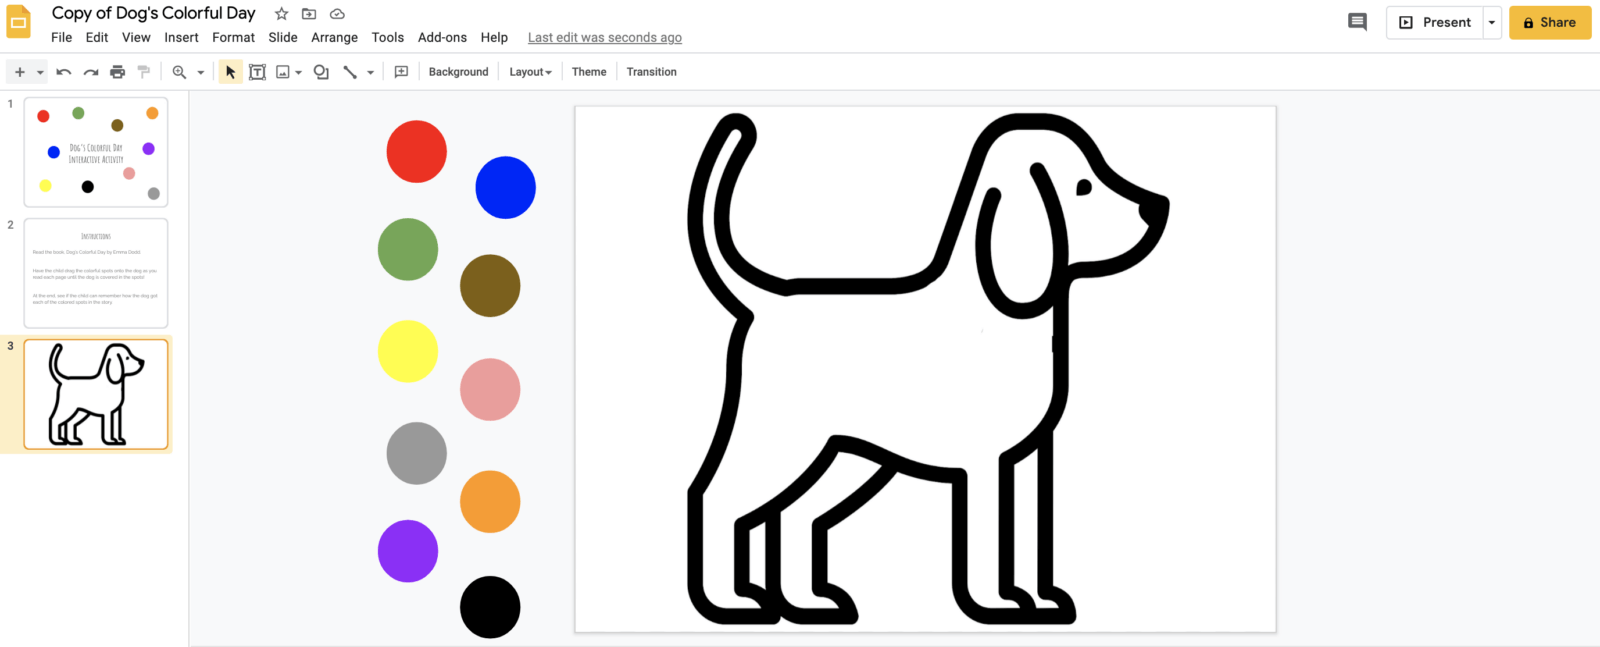This screenshot has width=1600, height=647.
Task: Click the undo arrow icon
Action: (64, 72)
